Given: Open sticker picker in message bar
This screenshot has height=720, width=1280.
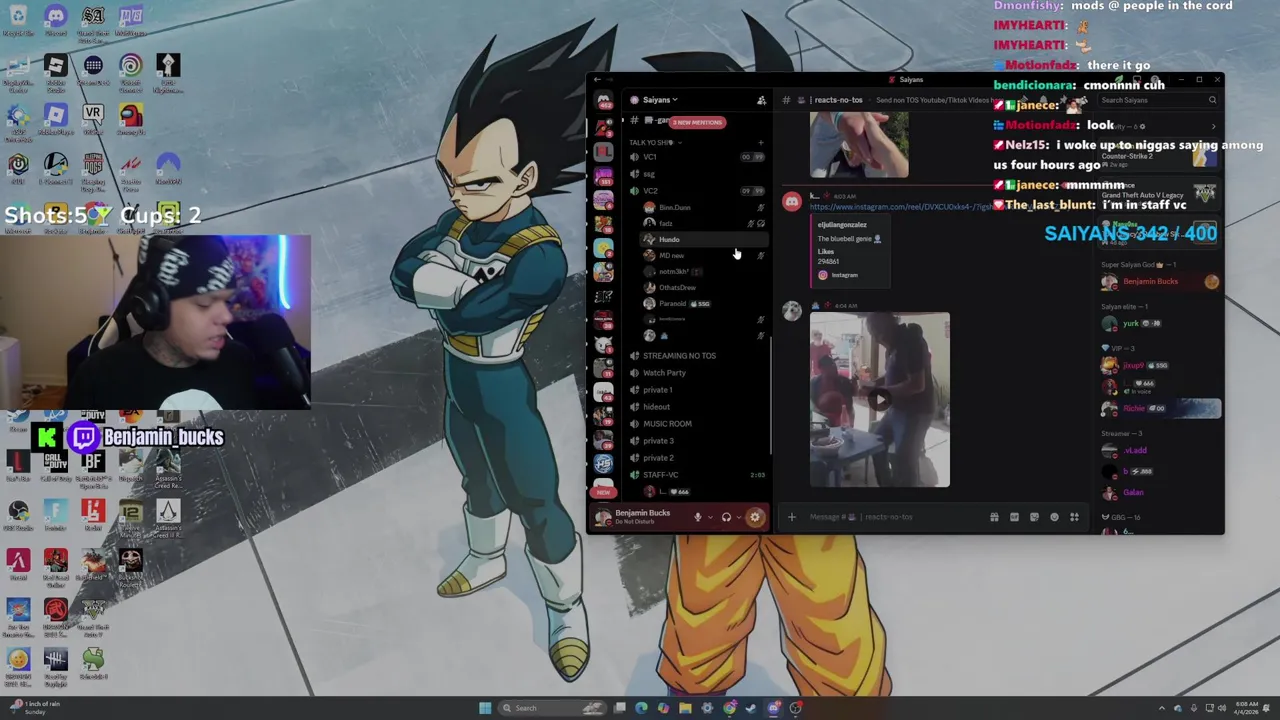Looking at the screenshot, I should 1034,517.
